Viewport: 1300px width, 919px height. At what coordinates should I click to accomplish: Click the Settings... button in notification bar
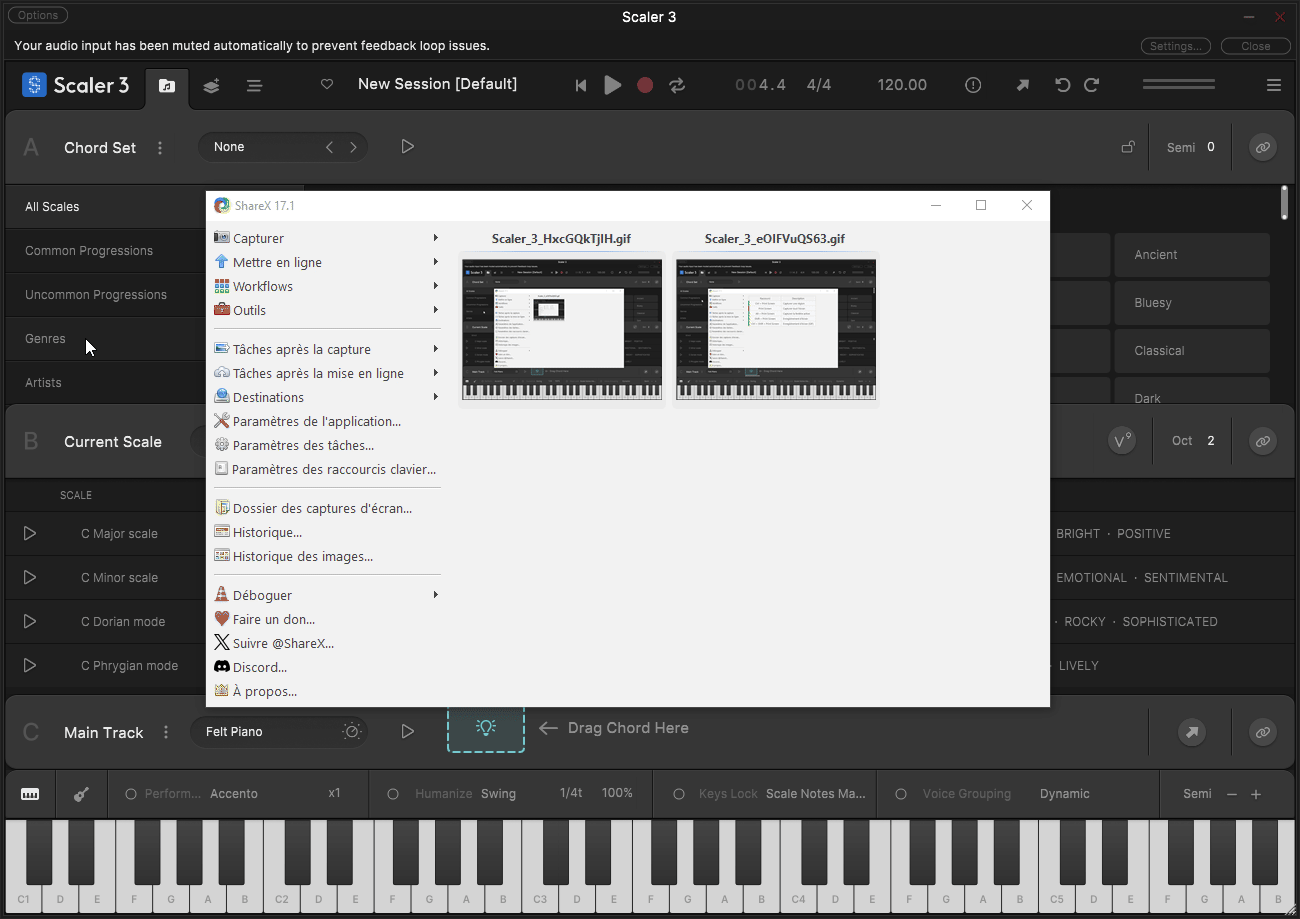1176,46
